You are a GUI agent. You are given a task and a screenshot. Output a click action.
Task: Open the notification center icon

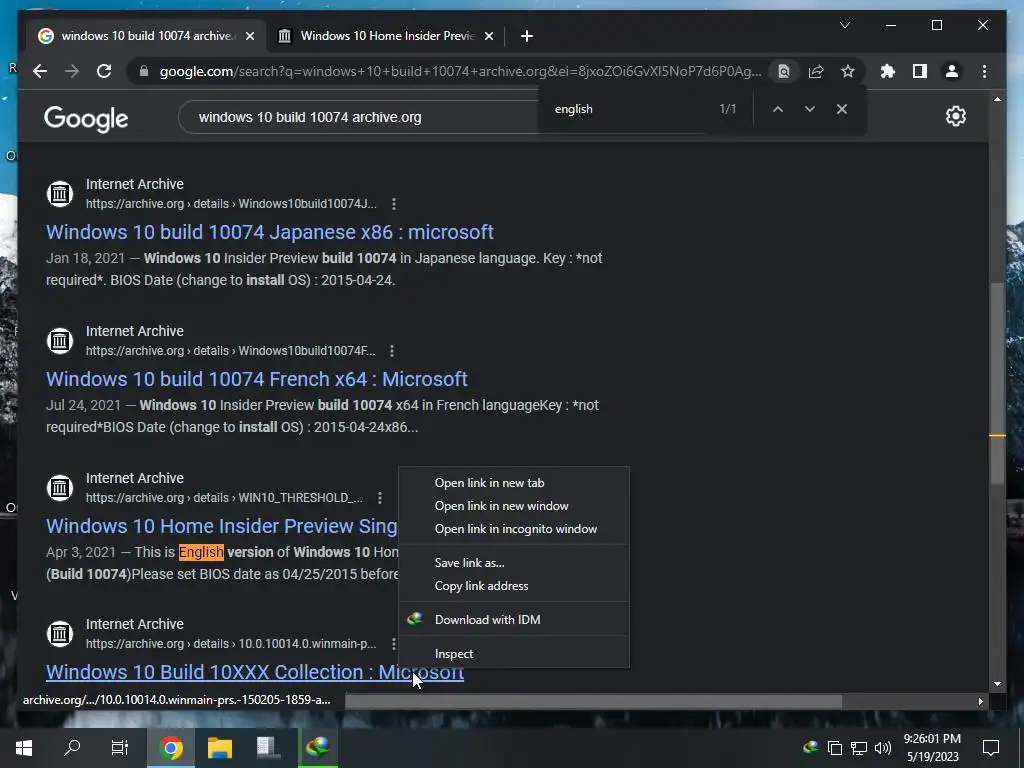click(991, 748)
